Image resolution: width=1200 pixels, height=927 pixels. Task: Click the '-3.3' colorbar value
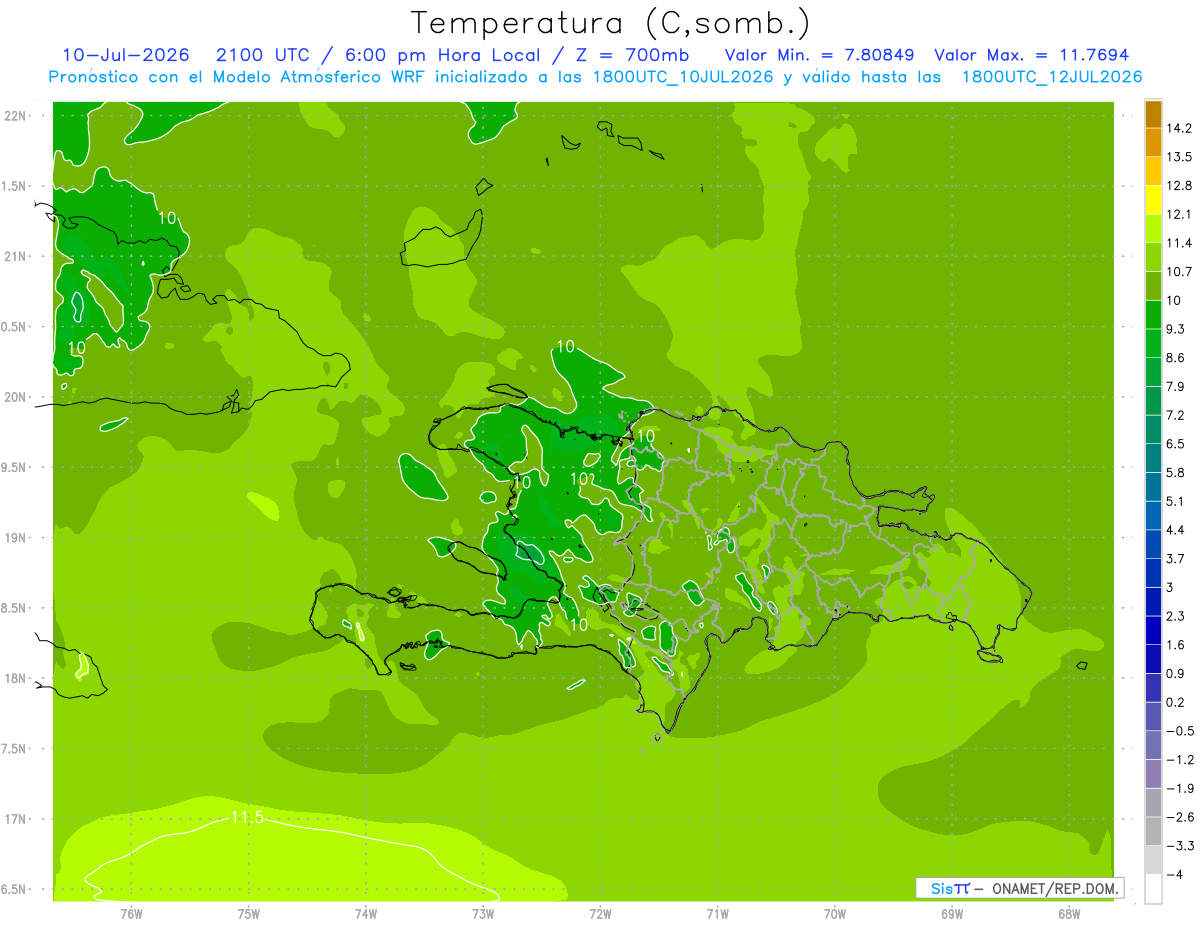coord(1180,845)
